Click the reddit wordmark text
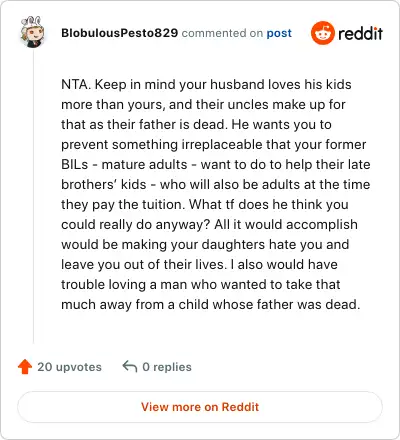Viewport: 400px width, 440px height. (x=360, y=33)
